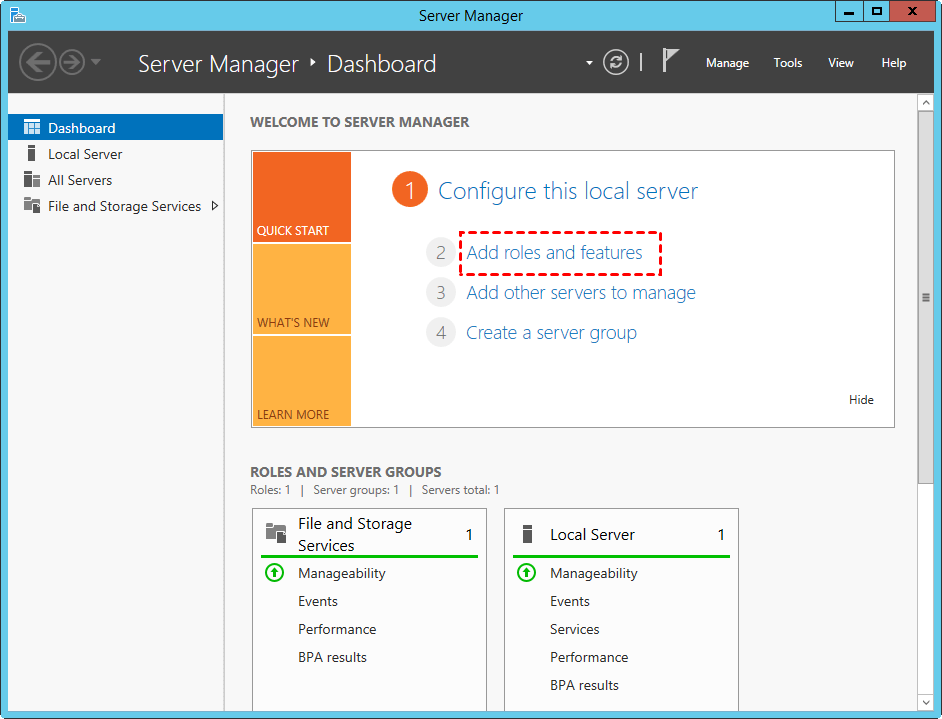Click the Local Server sidebar icon
This screenshot has width=942, height=719.
click(32, 154)
